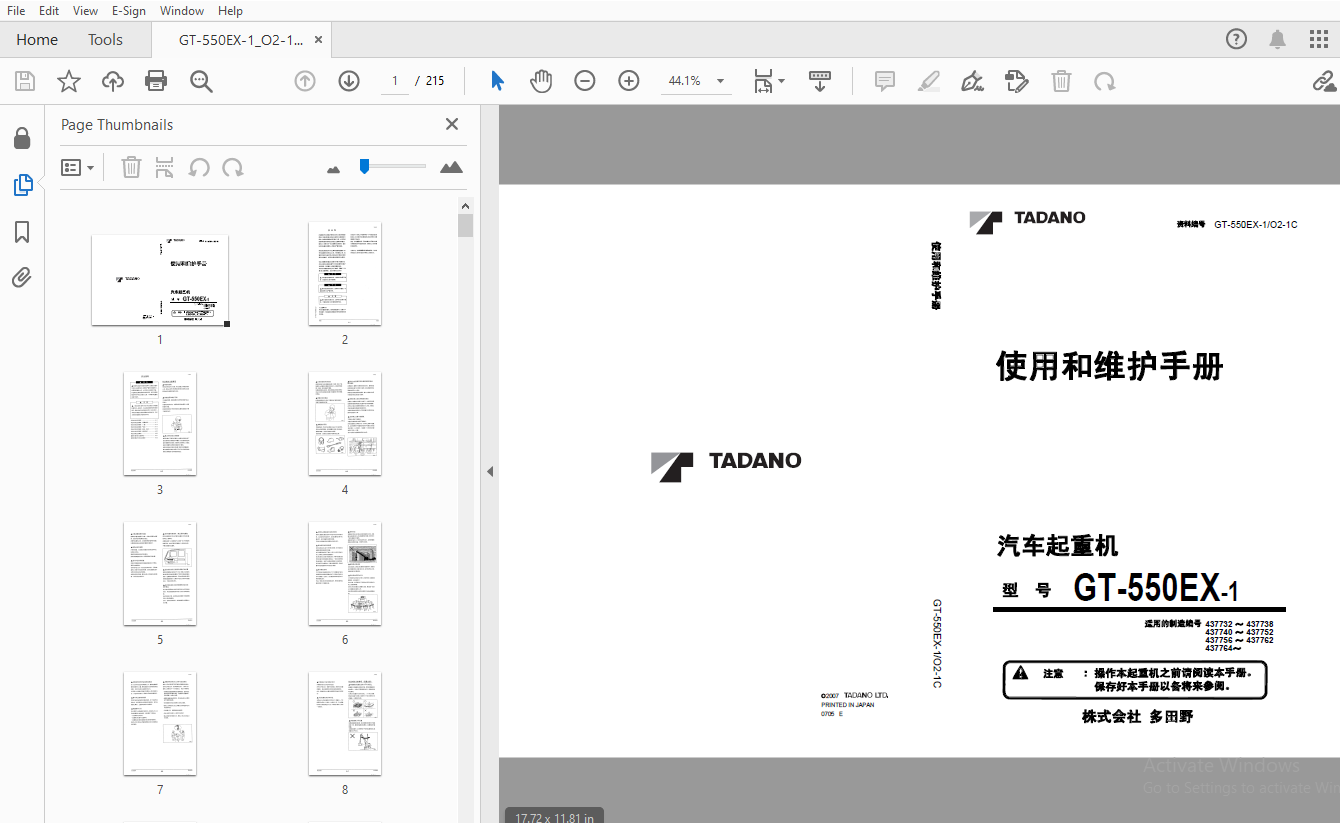Select page 2 thumbnail
This screenshot has width=1340, height=823.
[x=345, y=274]
